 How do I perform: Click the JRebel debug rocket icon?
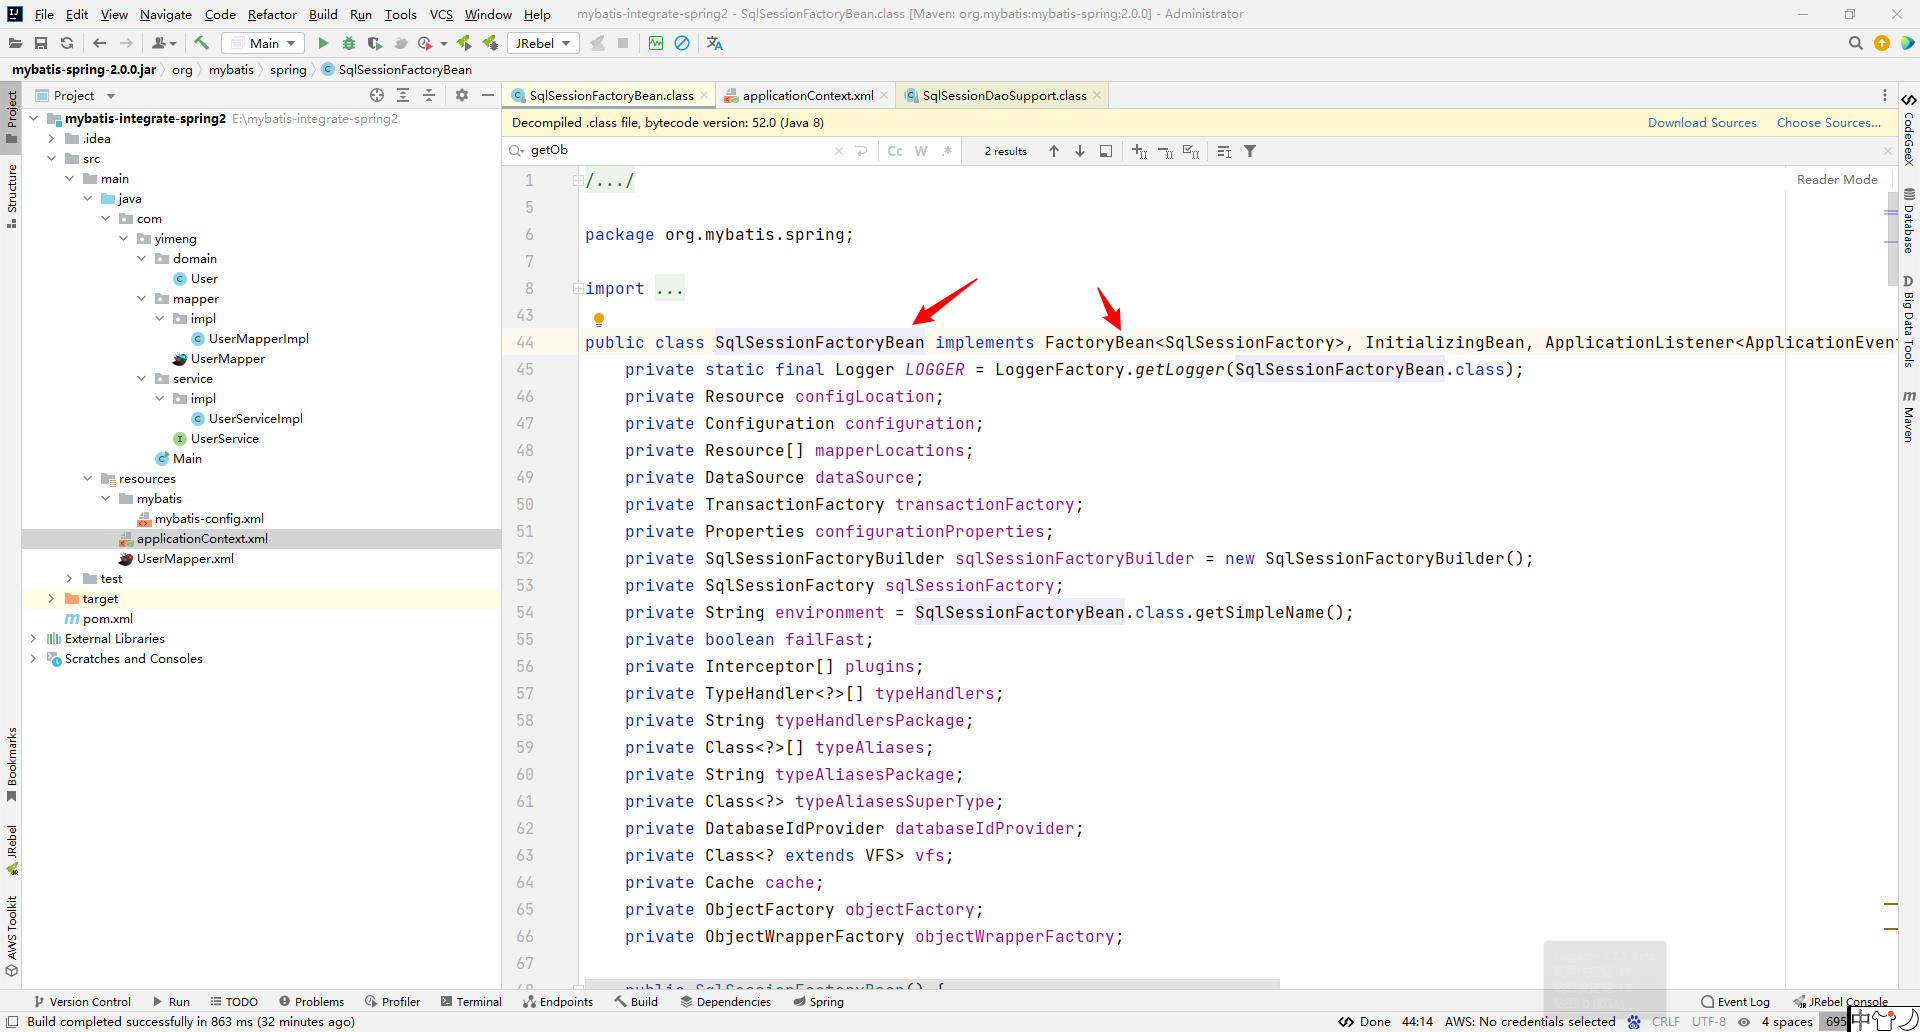click(x=490, y=43)
